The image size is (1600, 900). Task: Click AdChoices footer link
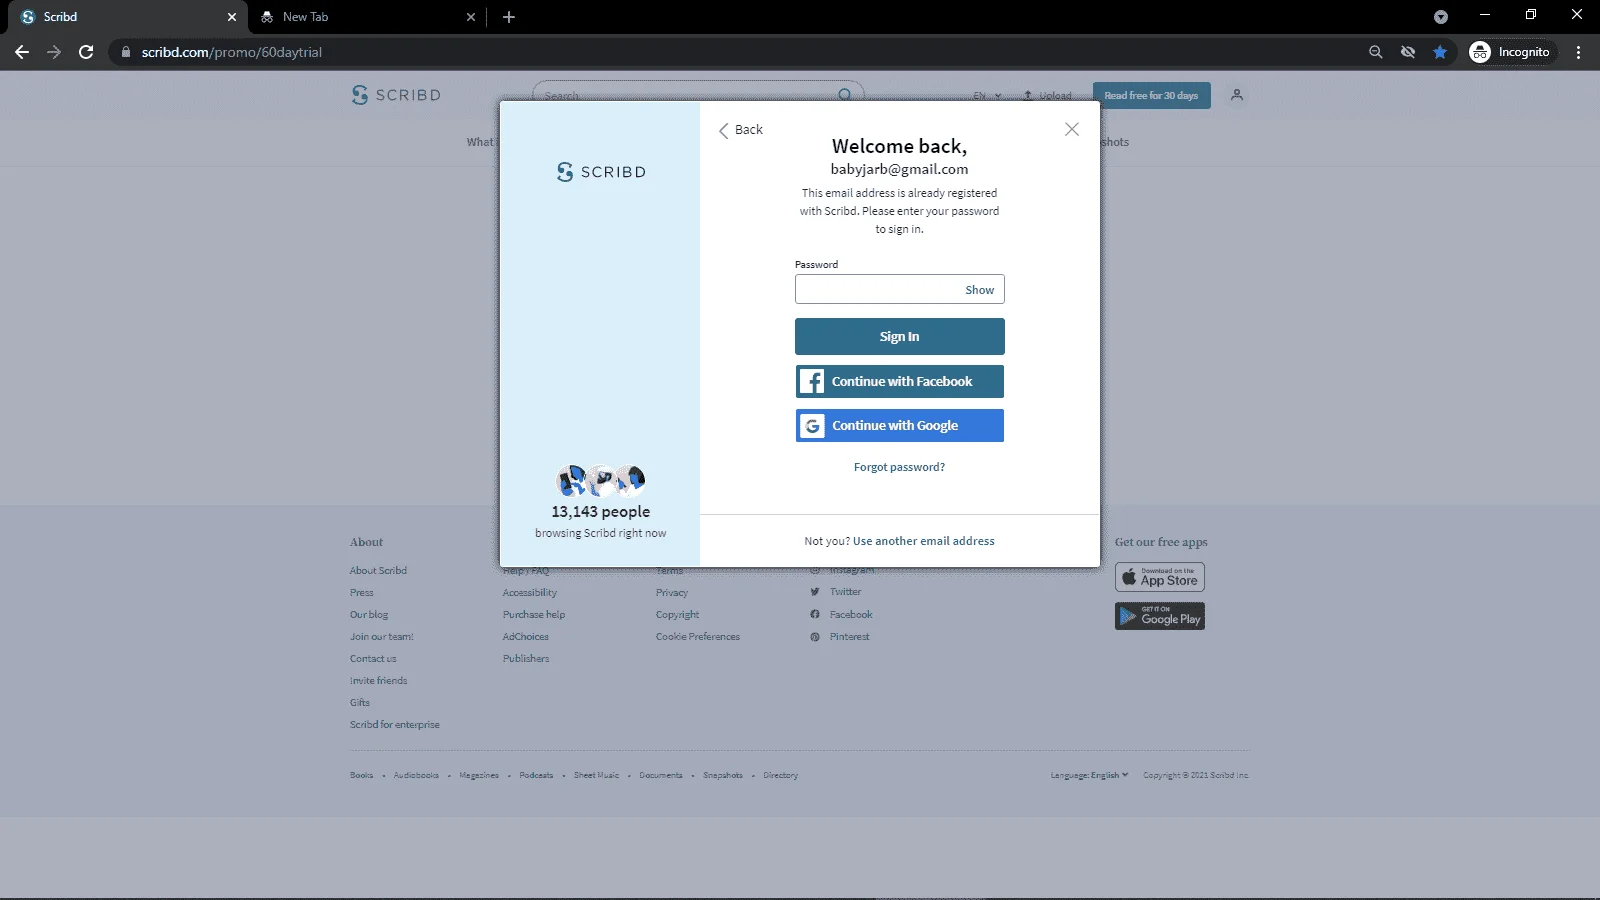pos(526,637)
